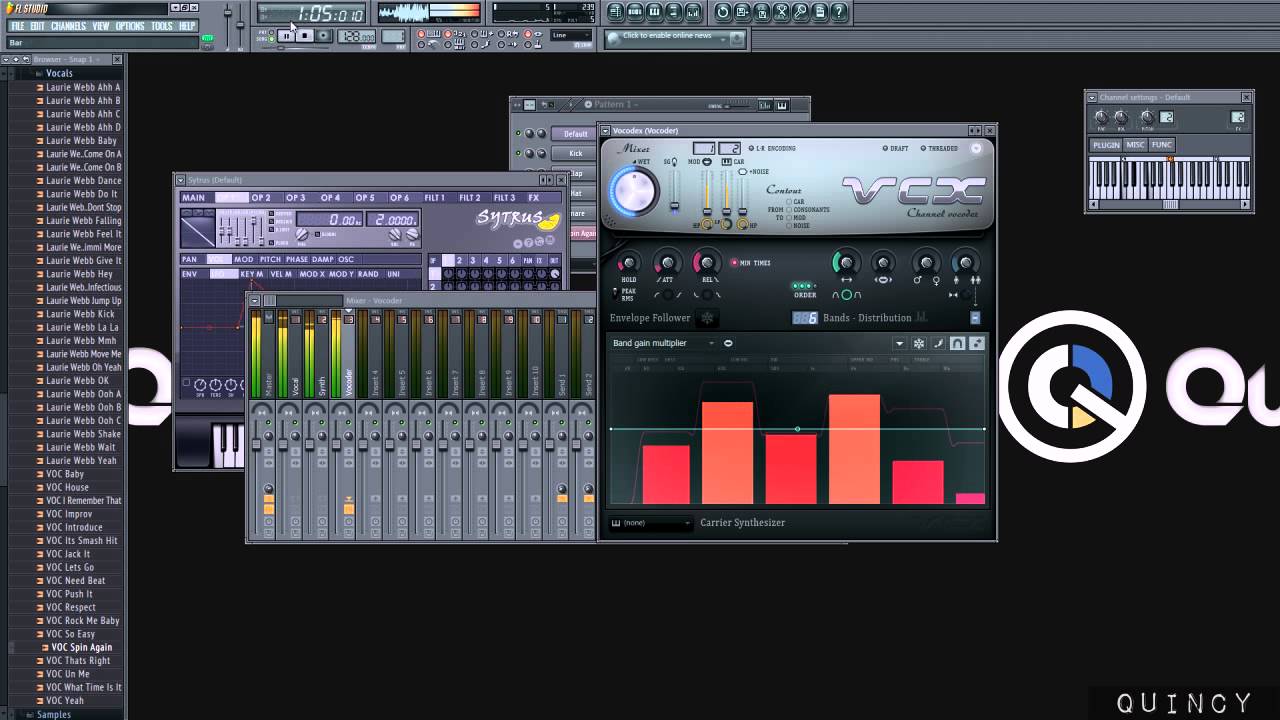
Task: Open the CHANNELS menu
Action: [68, 26]
